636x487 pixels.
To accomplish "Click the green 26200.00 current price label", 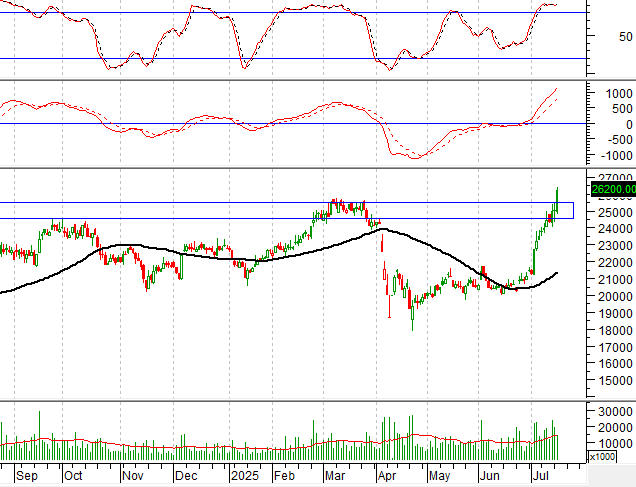I will 609,188.
